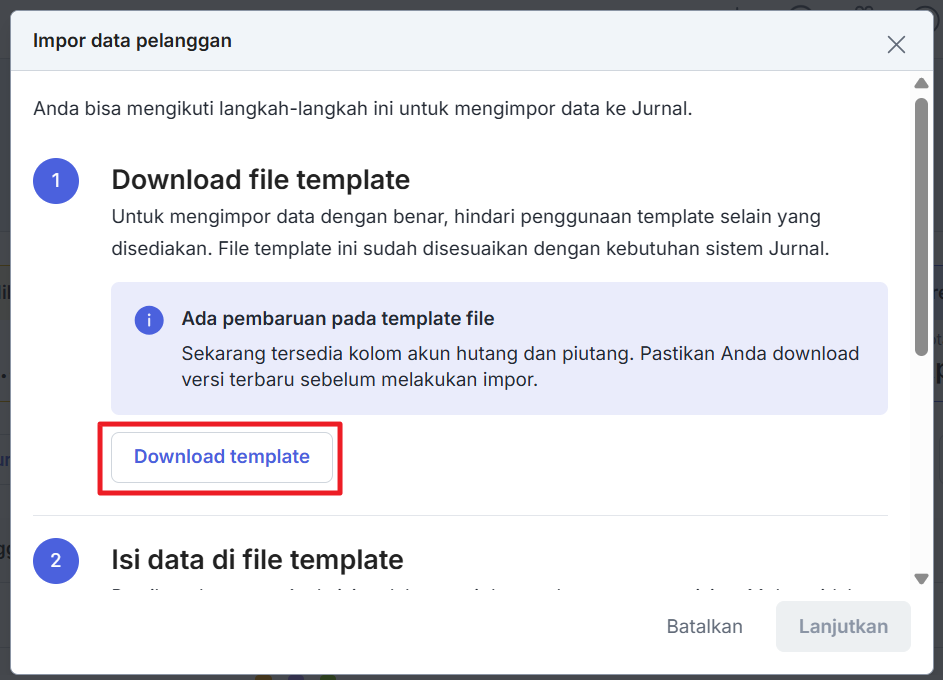
Task: Click 'Ada pembaruan pada template file' notice title
Action: (x=338, y=319)
